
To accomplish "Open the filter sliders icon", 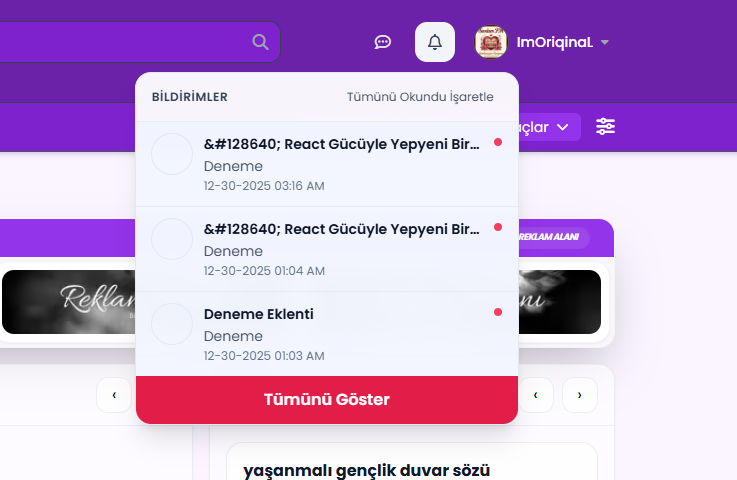I will 606,127.
